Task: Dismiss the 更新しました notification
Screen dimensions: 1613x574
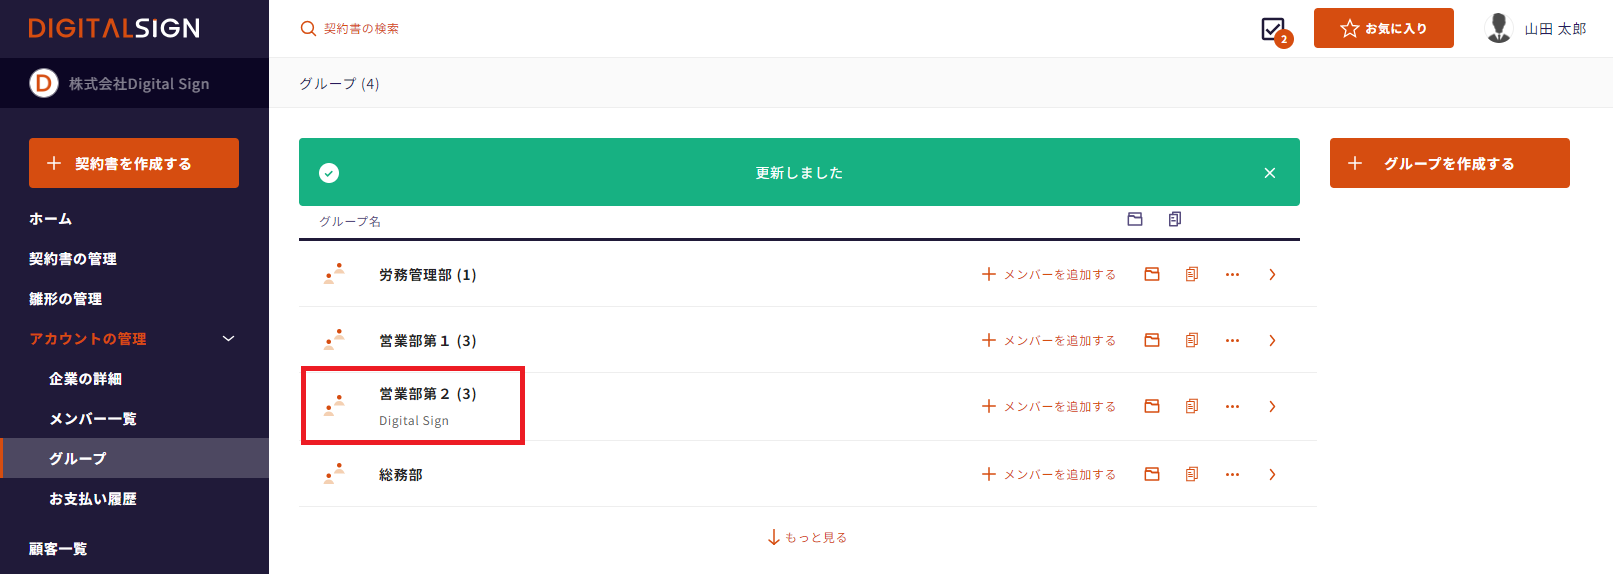Action: [x=1269, y=173]
